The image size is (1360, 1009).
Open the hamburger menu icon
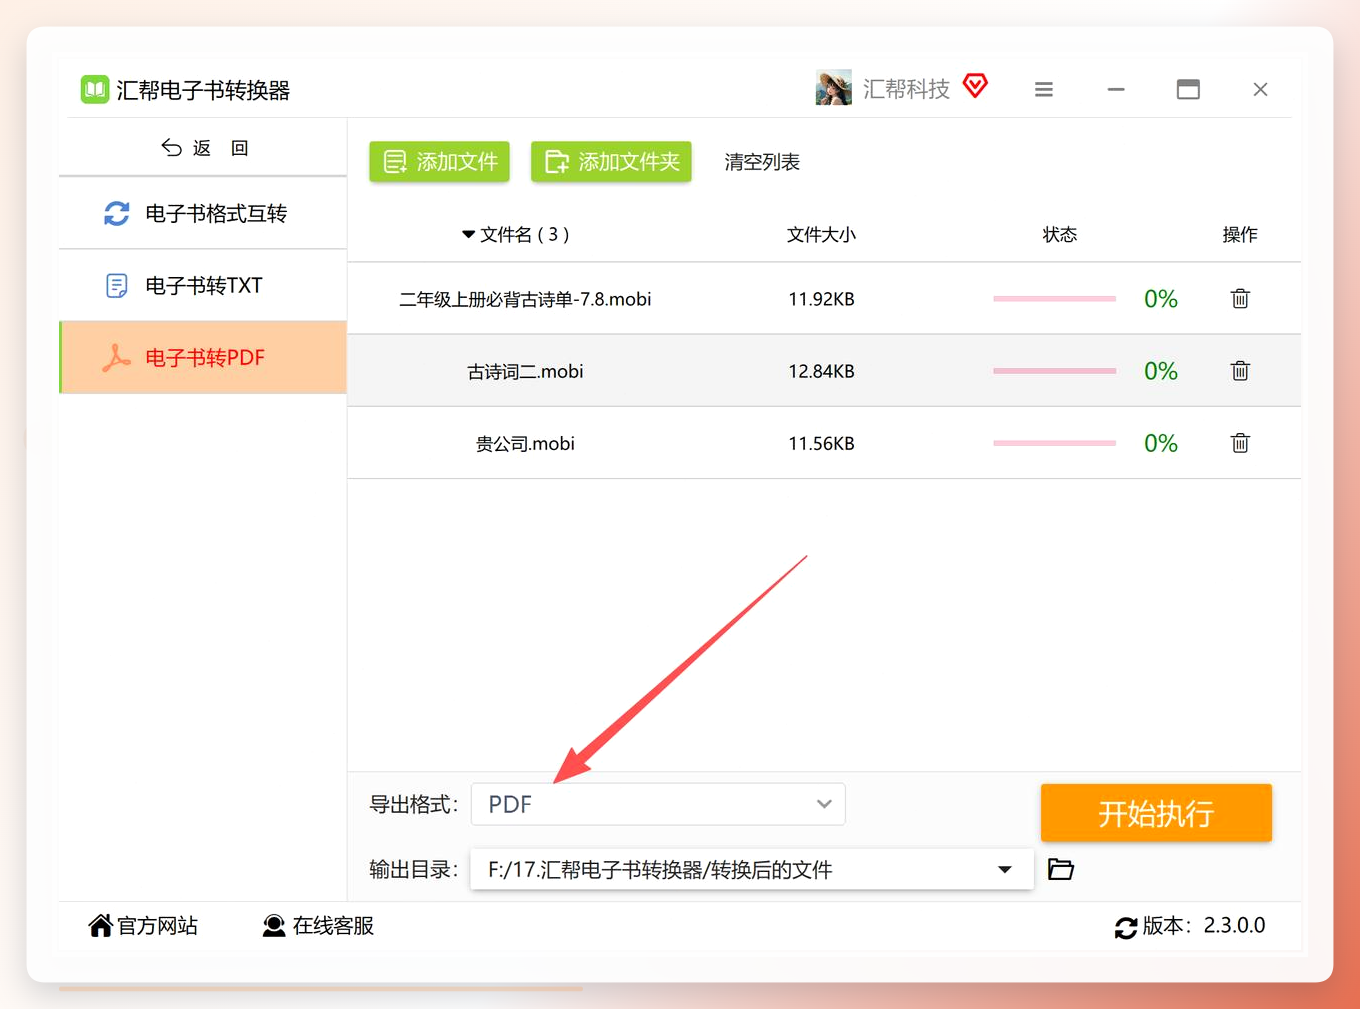[x=1044, y=90]
